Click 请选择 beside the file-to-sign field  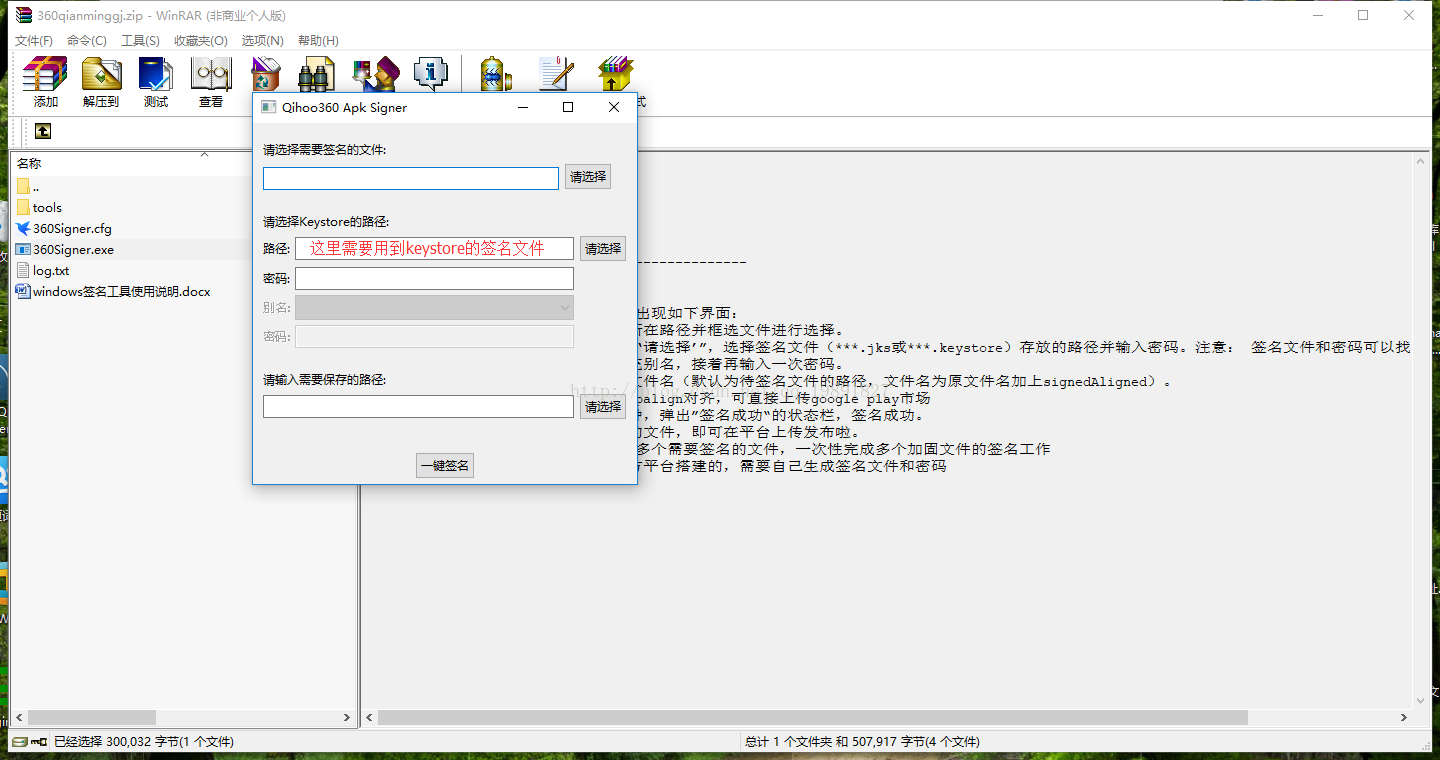tap(588, 177)
